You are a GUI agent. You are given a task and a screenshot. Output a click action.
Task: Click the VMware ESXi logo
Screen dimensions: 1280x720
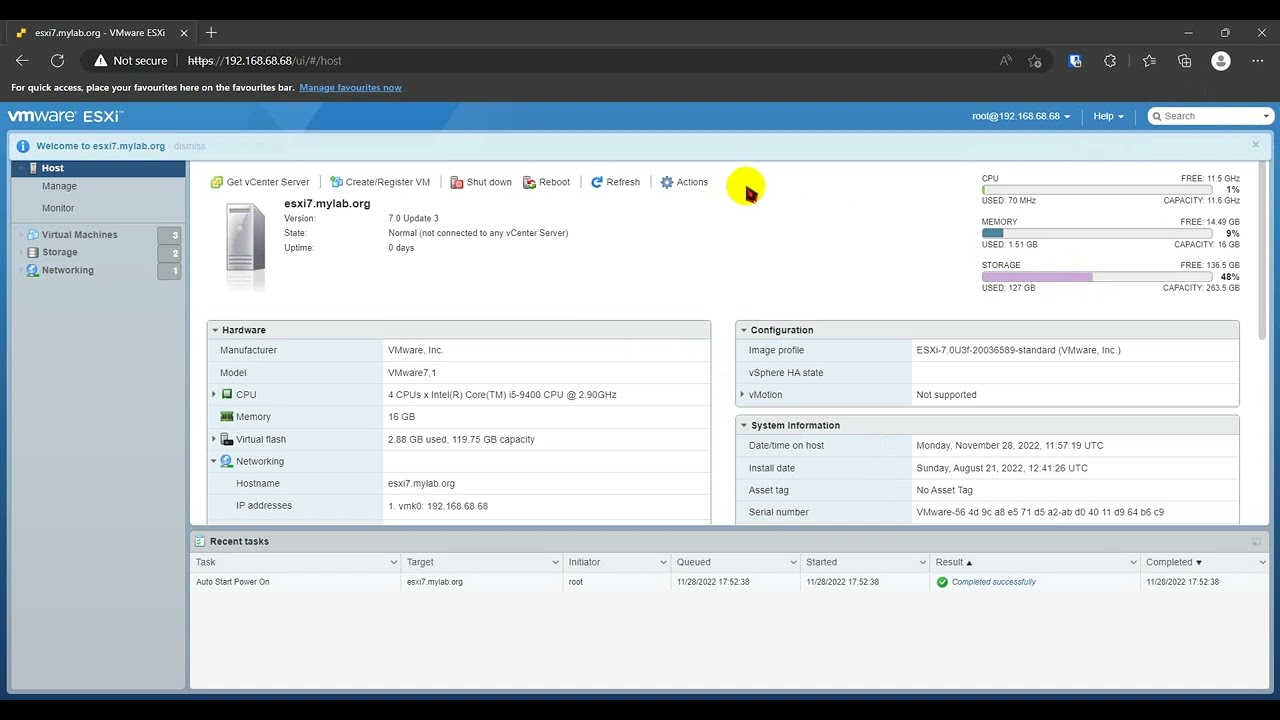[x=66, y=116]
